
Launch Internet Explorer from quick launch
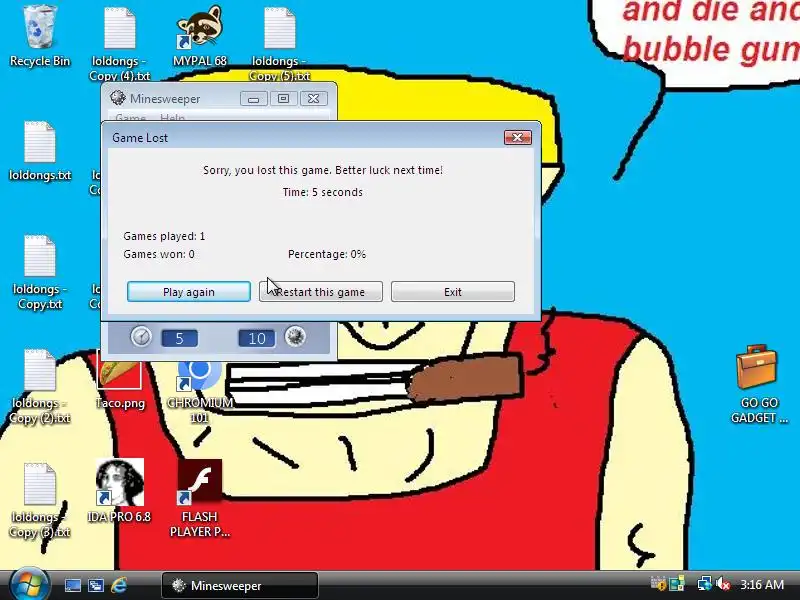pyautogui.click(x=119, y=585)
